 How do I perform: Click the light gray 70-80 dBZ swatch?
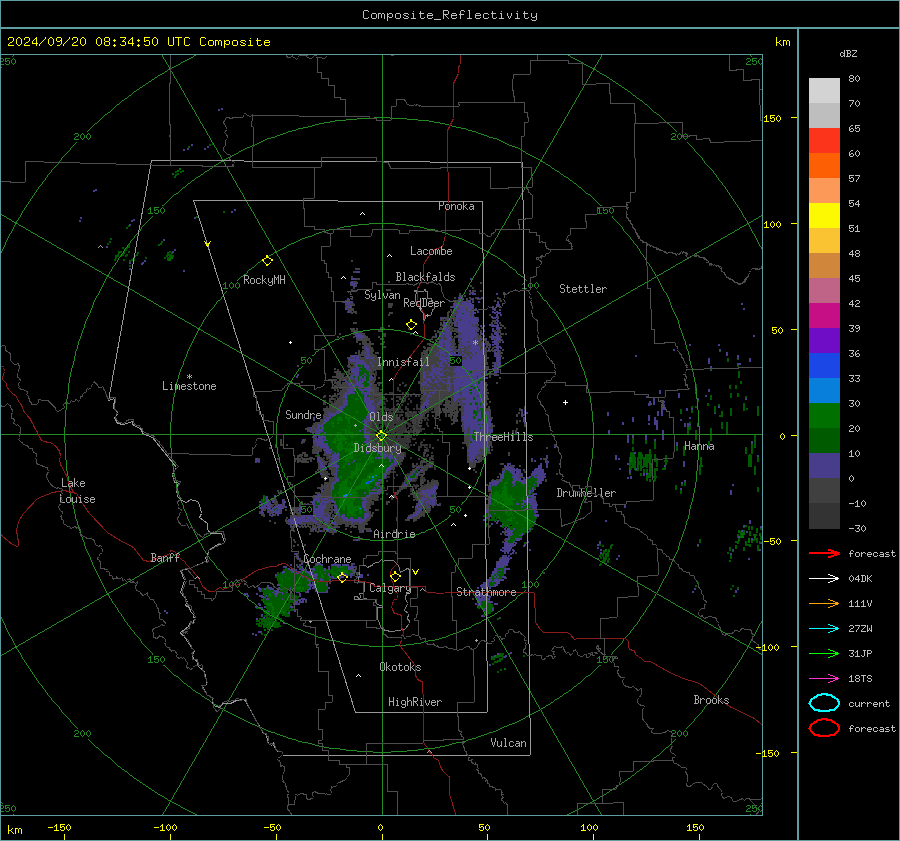tap(824, 91)
